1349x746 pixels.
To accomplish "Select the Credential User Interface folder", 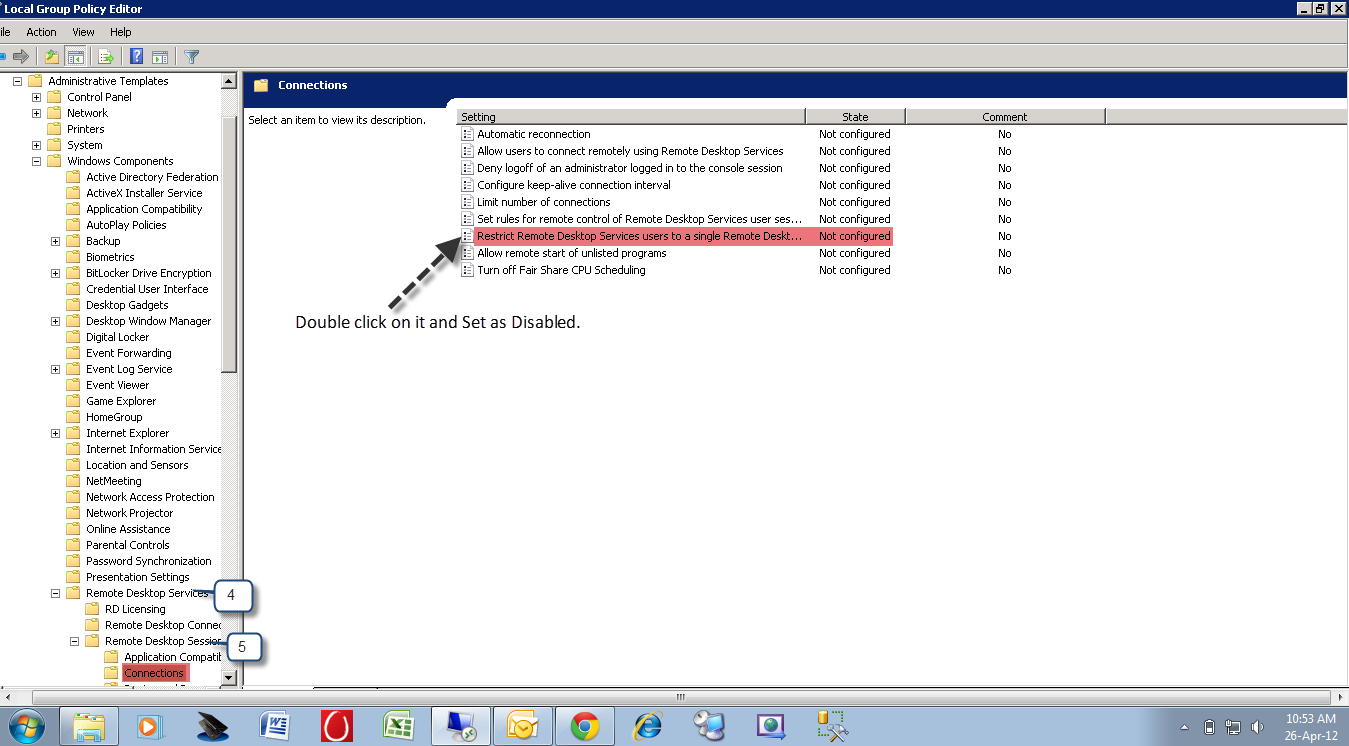I will click(x=147, y=289).
